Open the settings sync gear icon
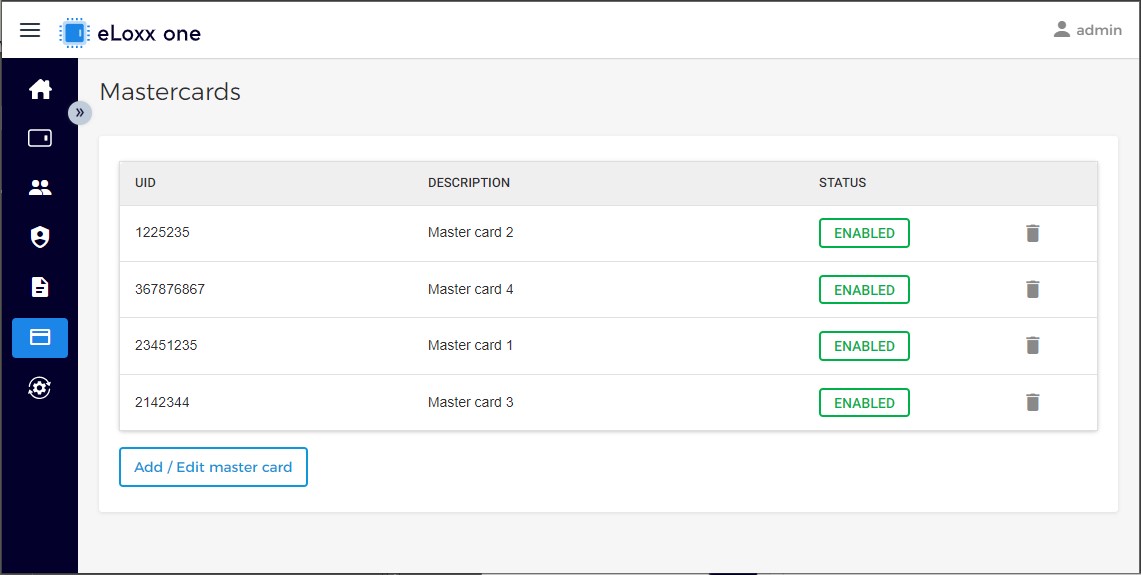Screen dimensions: 1141x575 (40, 388)
